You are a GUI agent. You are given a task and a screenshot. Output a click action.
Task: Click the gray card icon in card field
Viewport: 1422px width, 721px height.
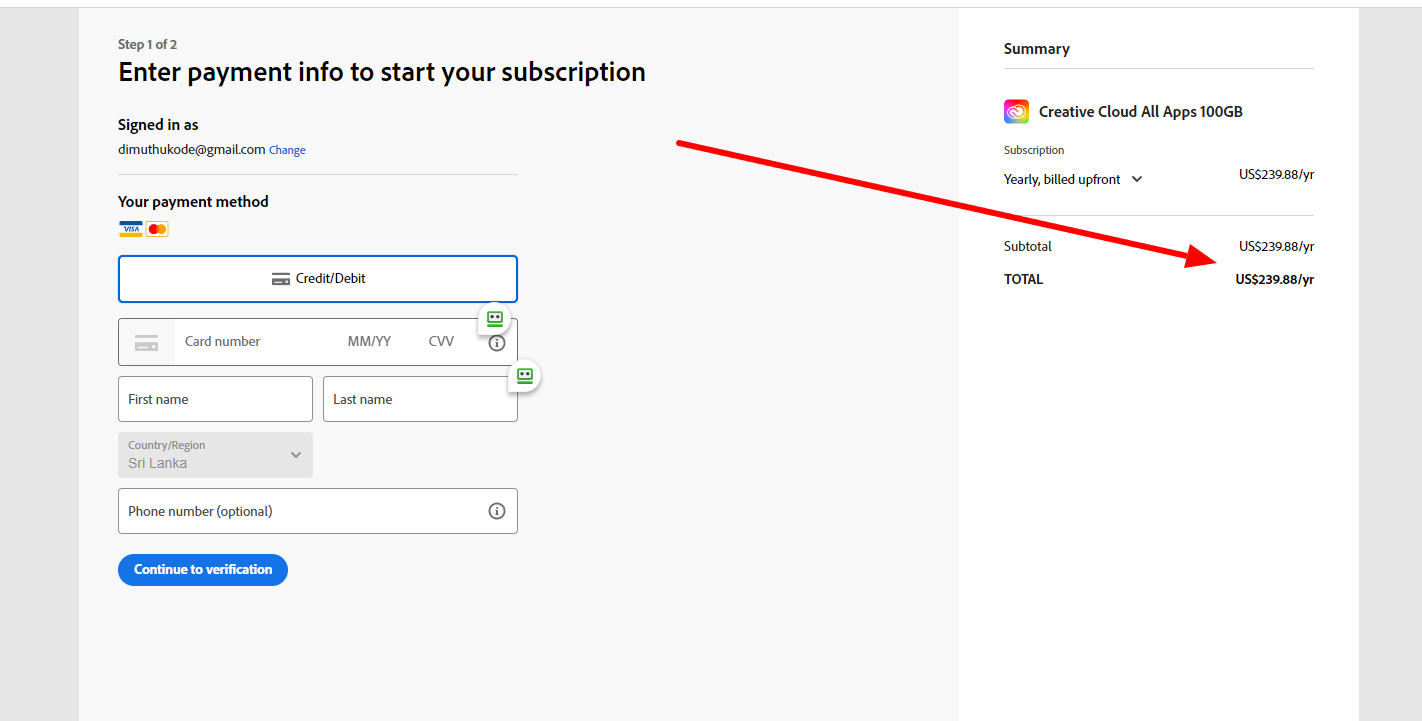(146, 342)
